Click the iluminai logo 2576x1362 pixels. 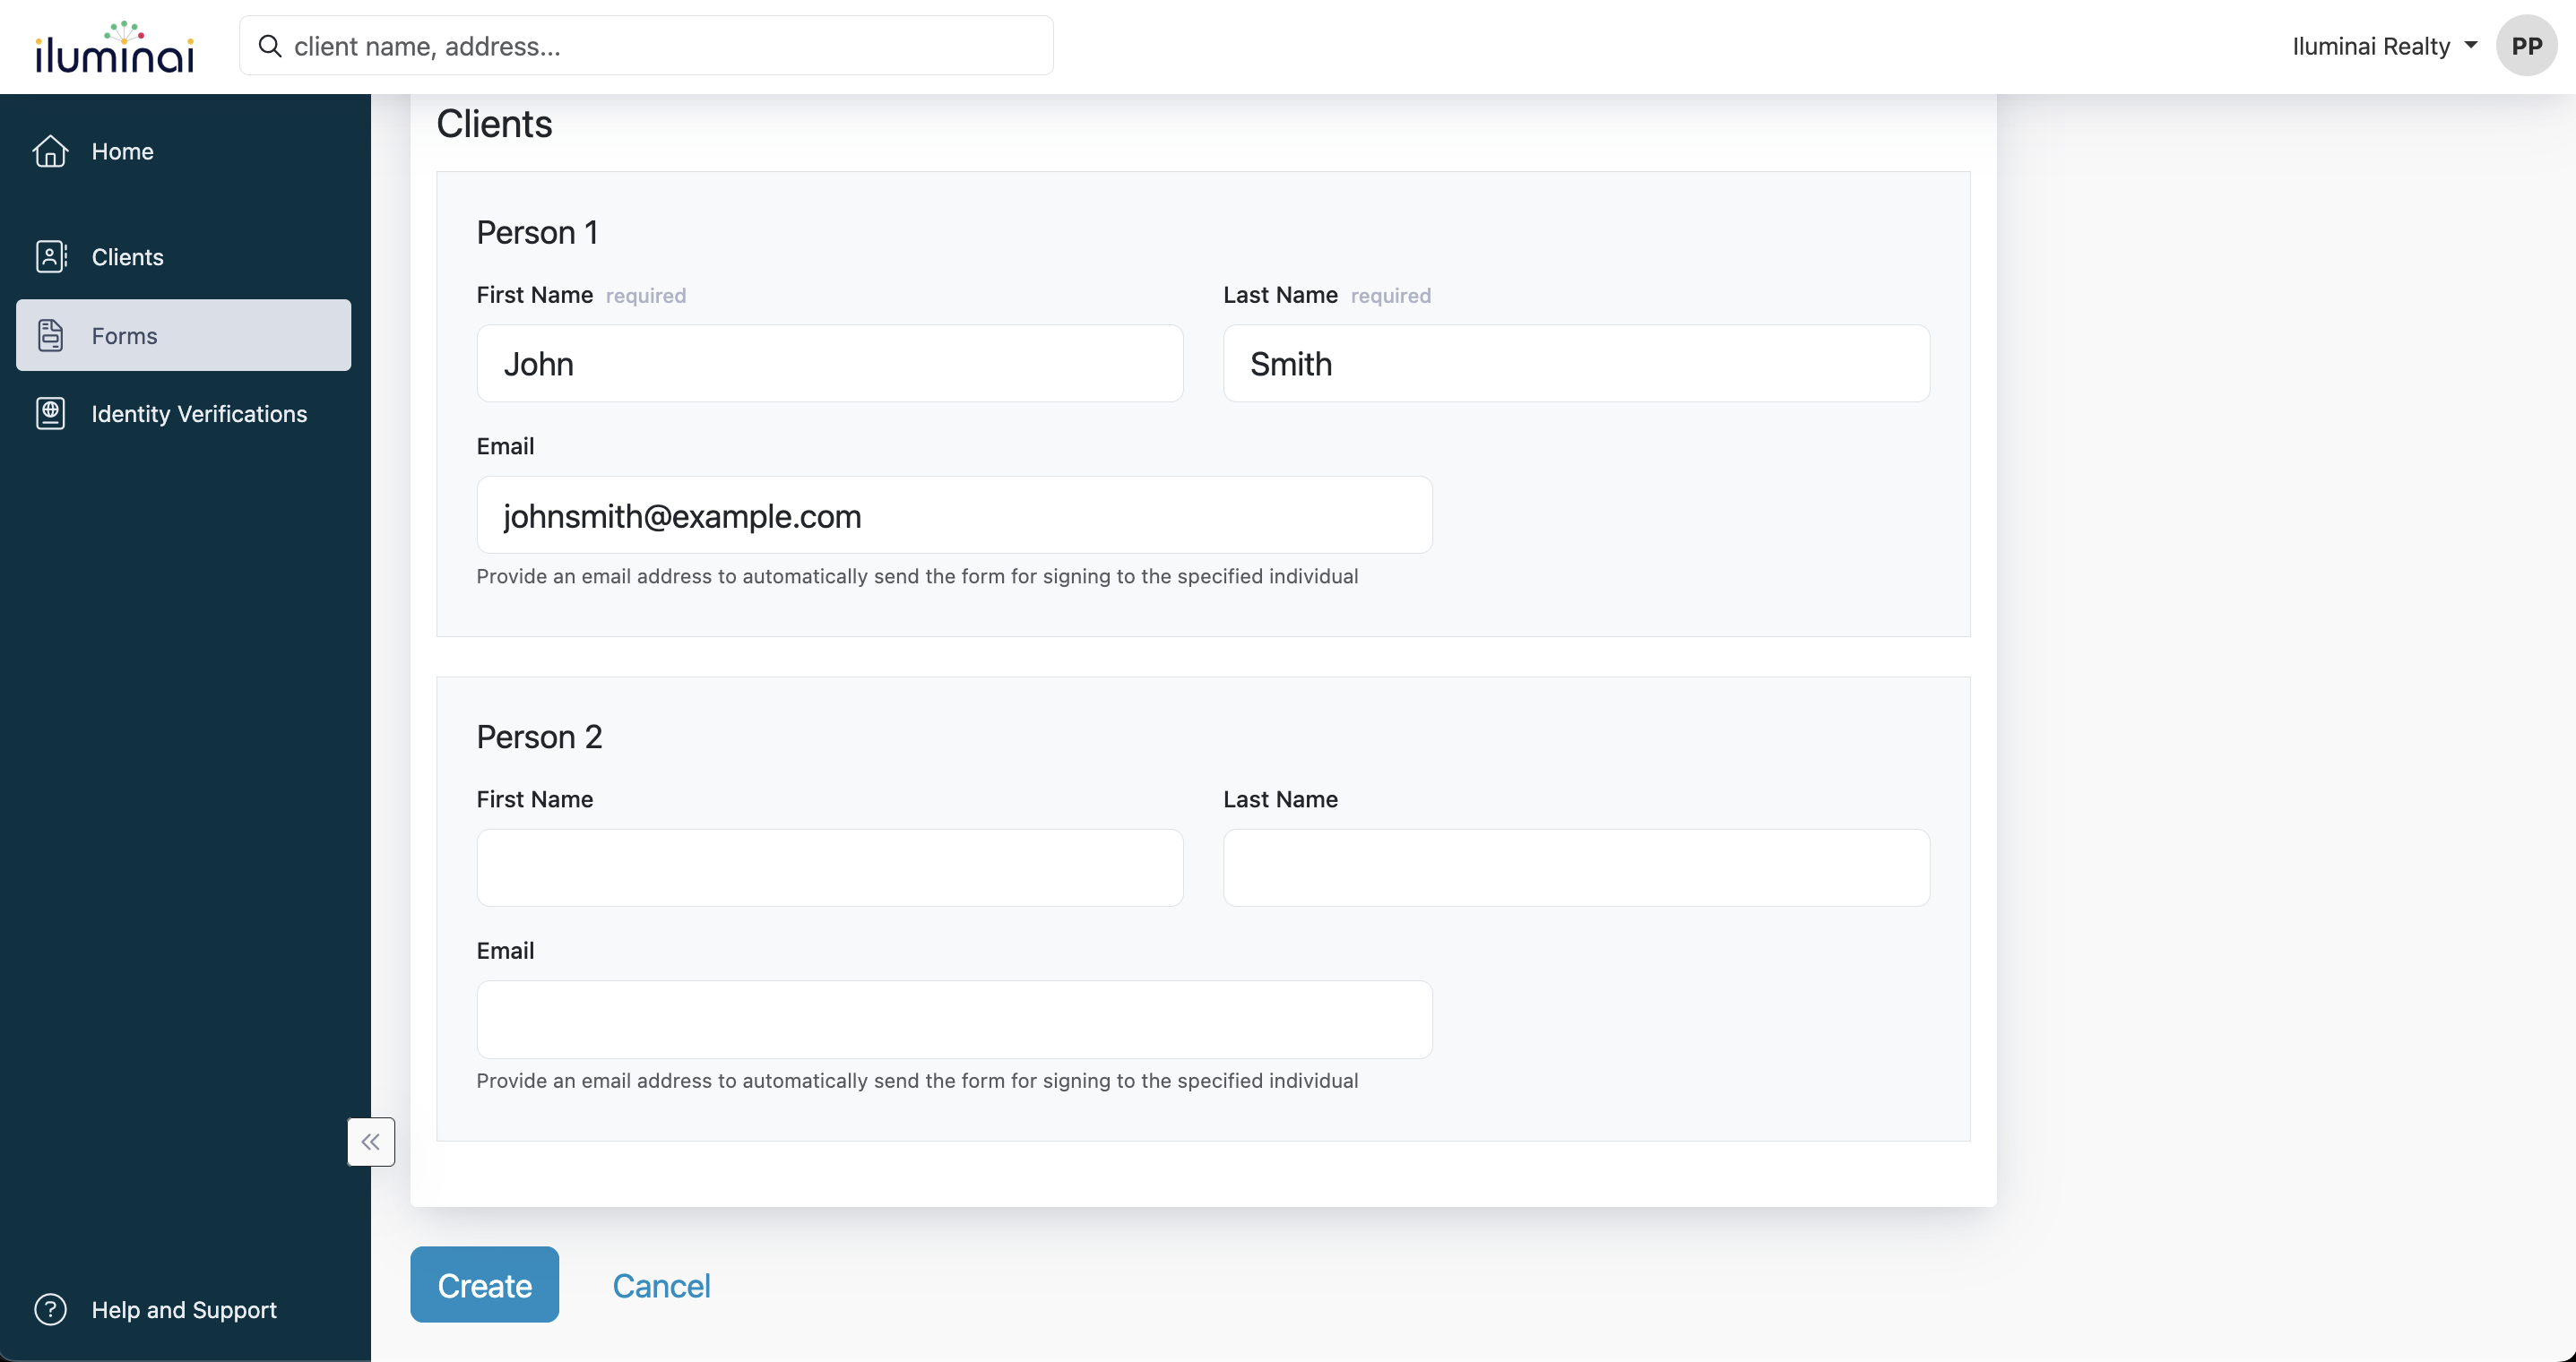[114, 47]
